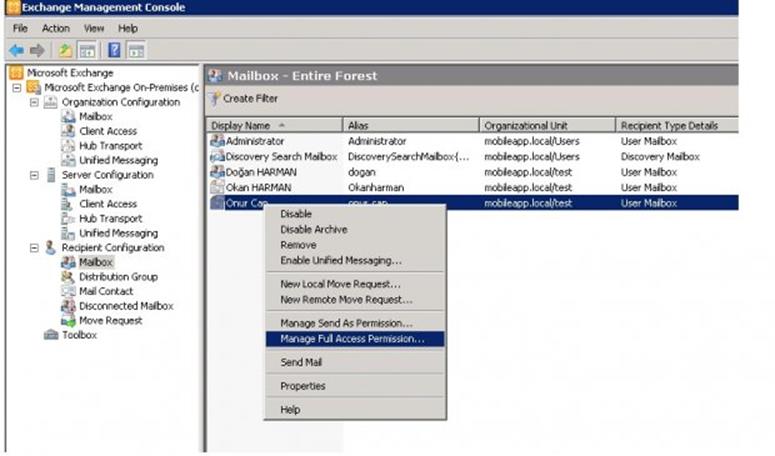This screenshot has height=456, width=775.
Task: Click the Exchange Management Console title icon
Action: tap(13, 7)
